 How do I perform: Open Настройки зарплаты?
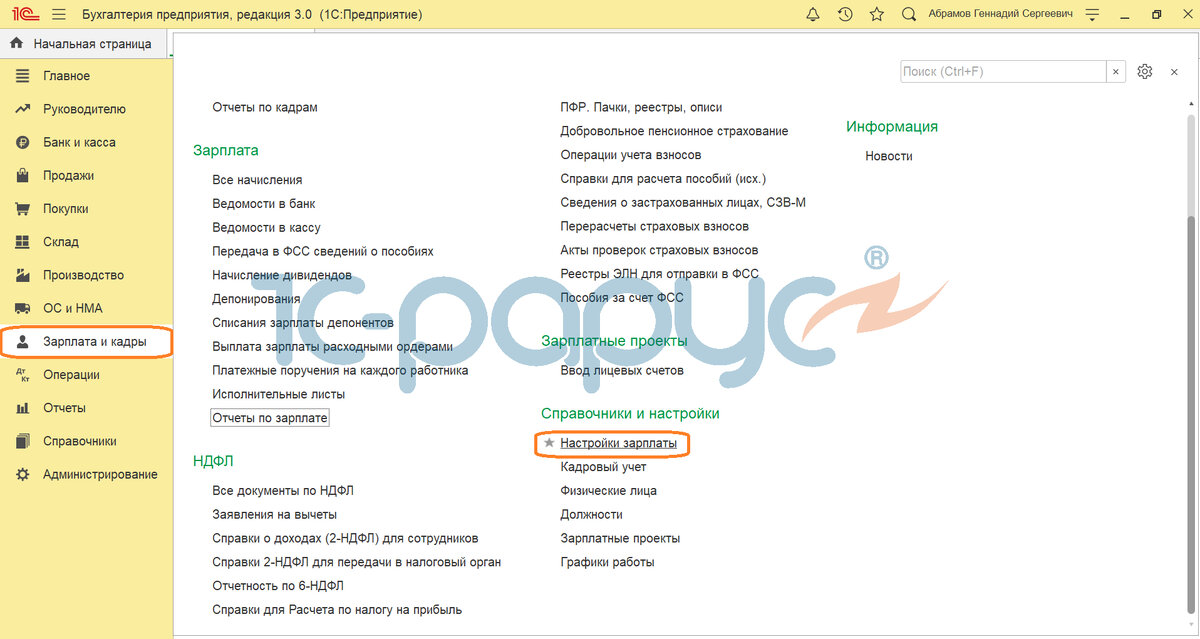[x=618, y=442]
